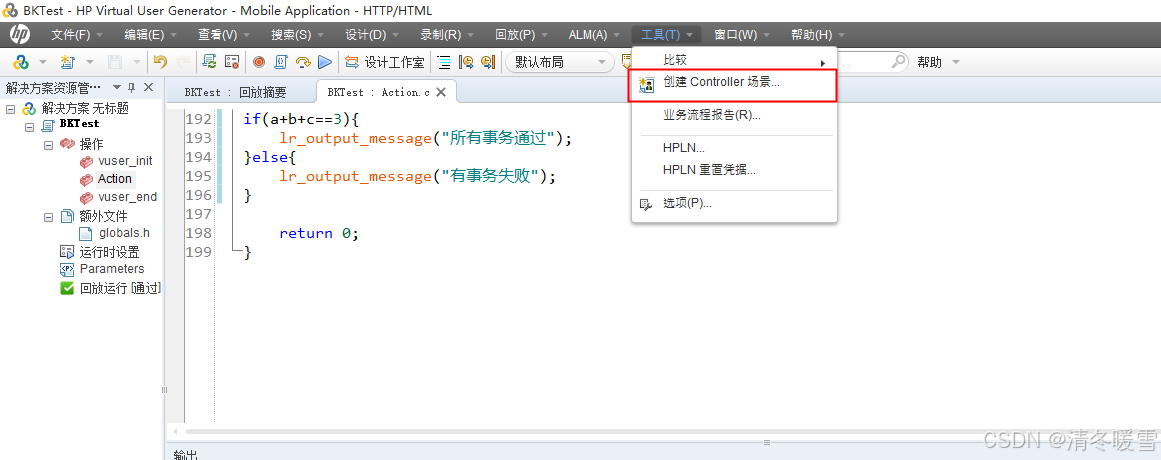Viewport: 1161px width, 460px height.
Task: Click the blue replay play icon
Action: 325,62
